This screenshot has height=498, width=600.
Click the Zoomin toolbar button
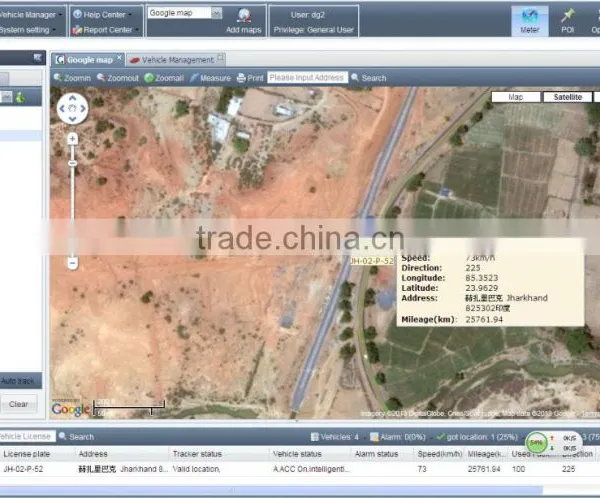coord(72,78)
